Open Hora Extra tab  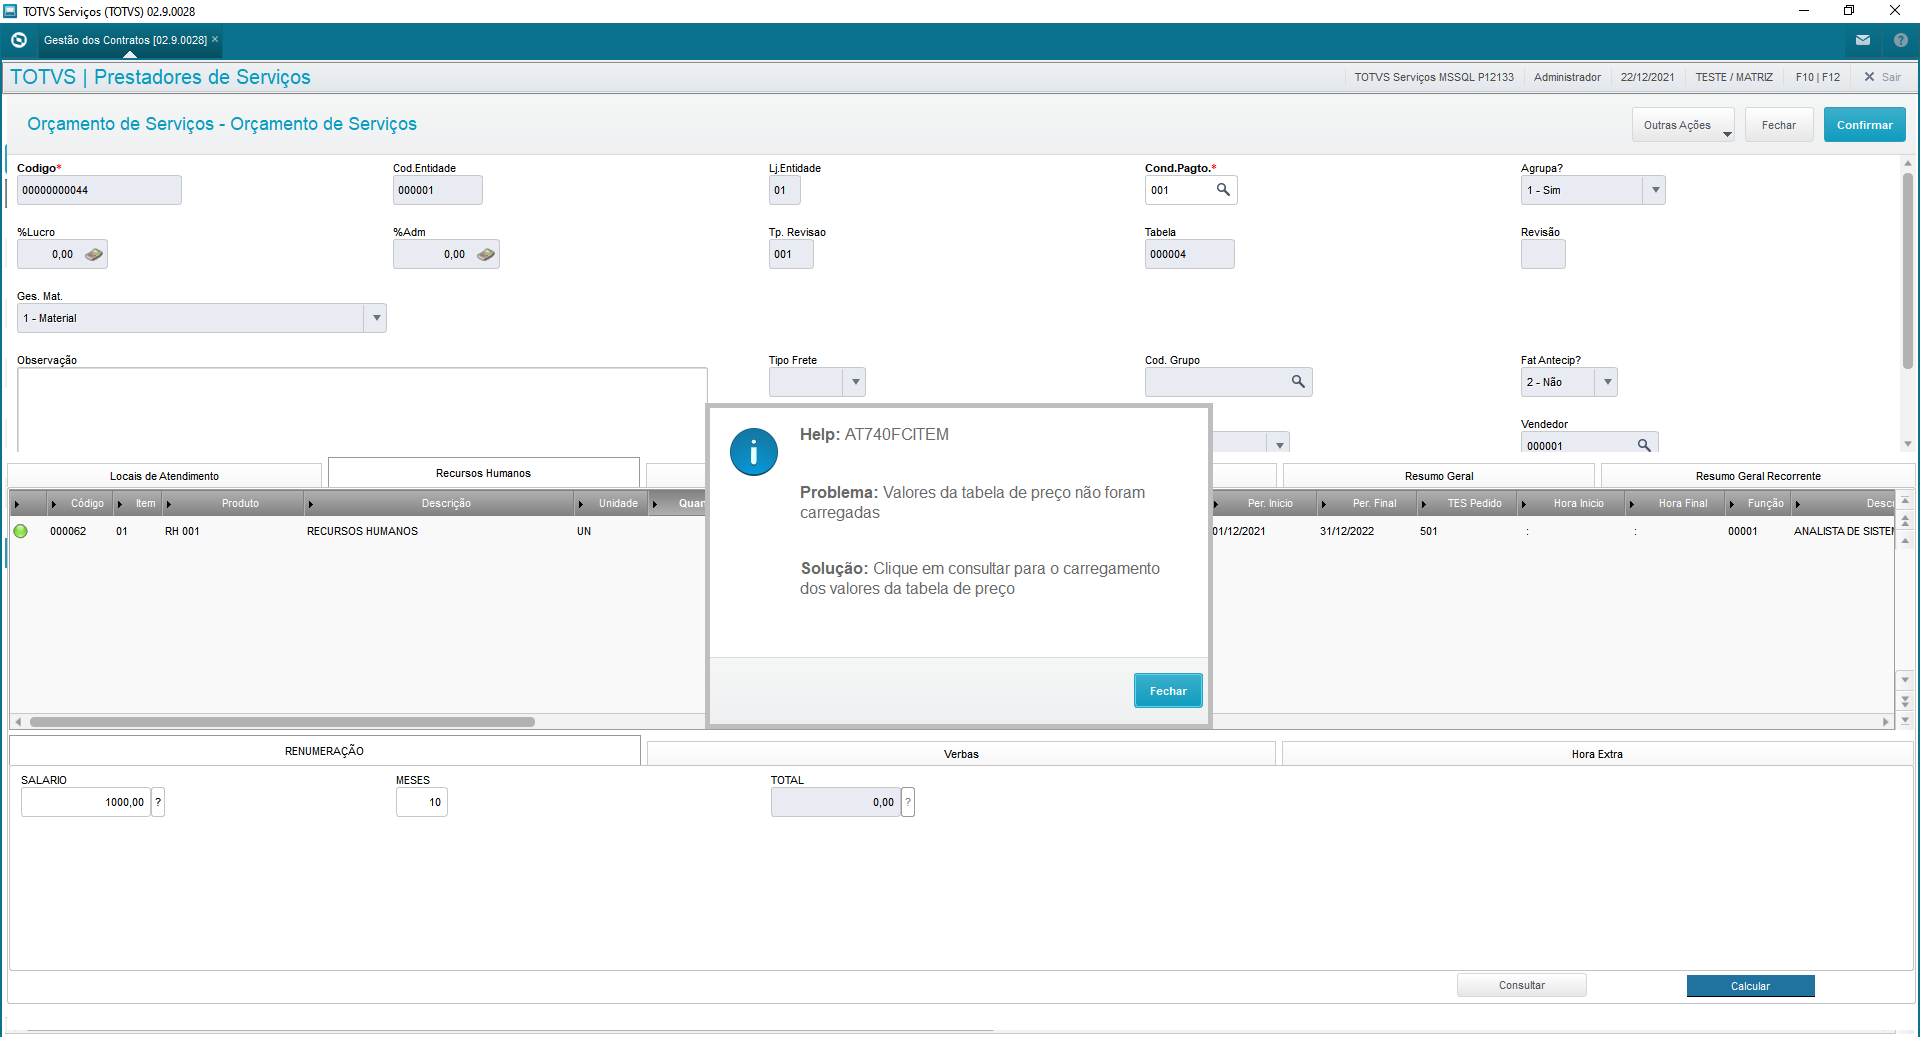click(1597, 754)
